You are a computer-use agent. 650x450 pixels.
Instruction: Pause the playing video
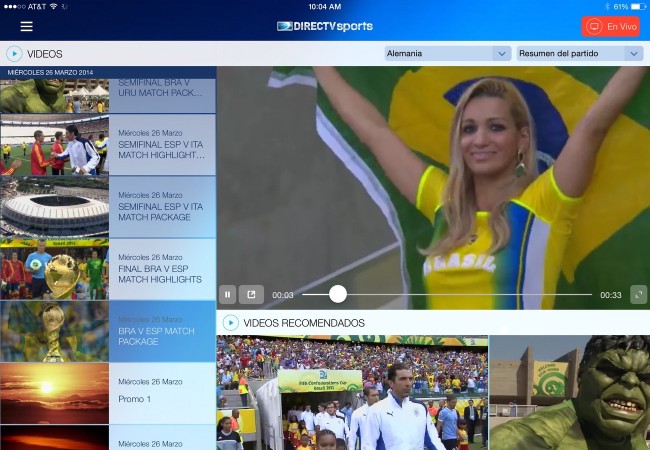228,295
